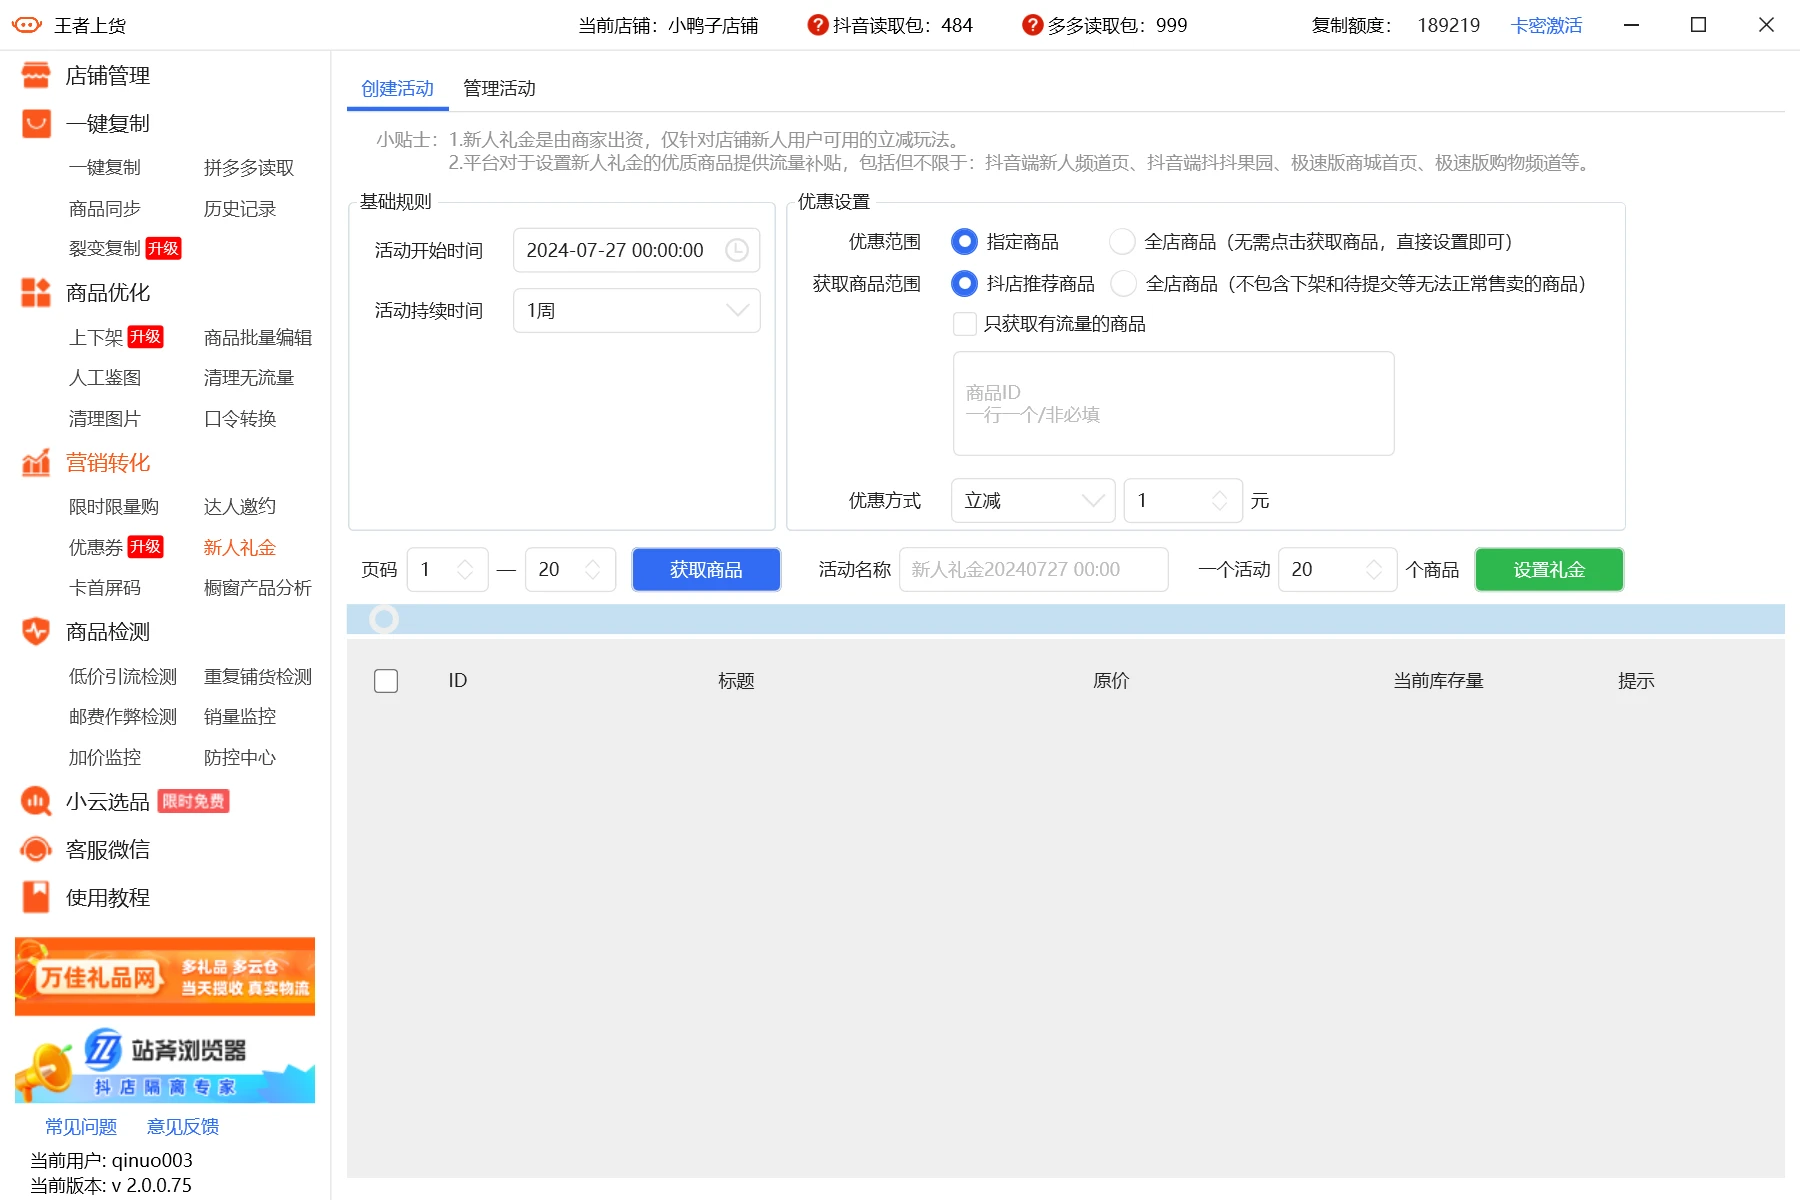Toggle the select-all checkbox in table header
Screen dimensions: 1800x1200
tap(386, 681)
